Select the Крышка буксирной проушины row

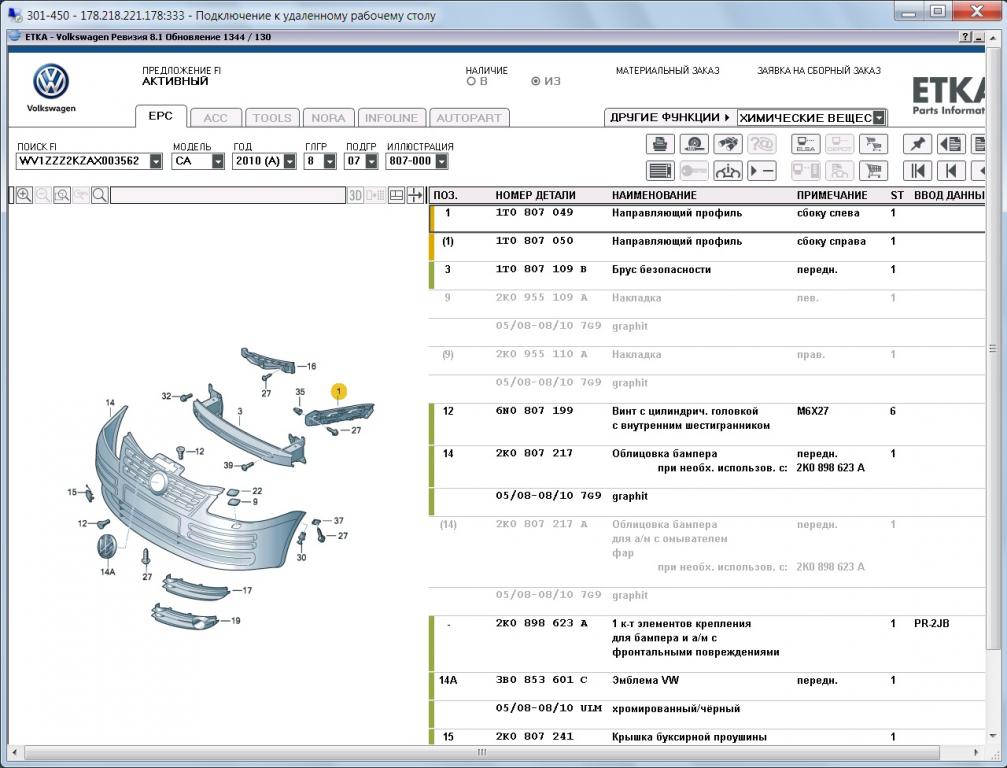706,737
